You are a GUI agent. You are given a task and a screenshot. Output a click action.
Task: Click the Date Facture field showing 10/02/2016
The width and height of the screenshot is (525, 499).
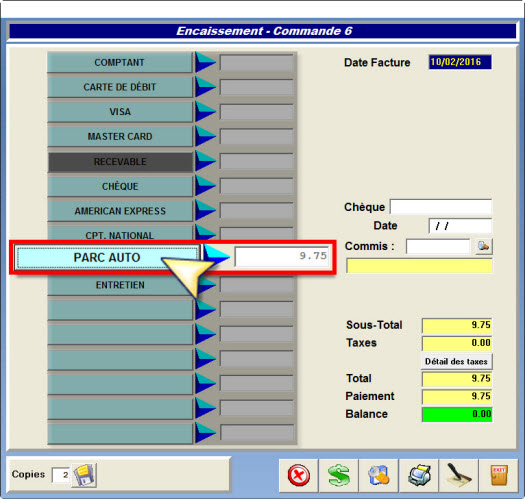[460, 62]
